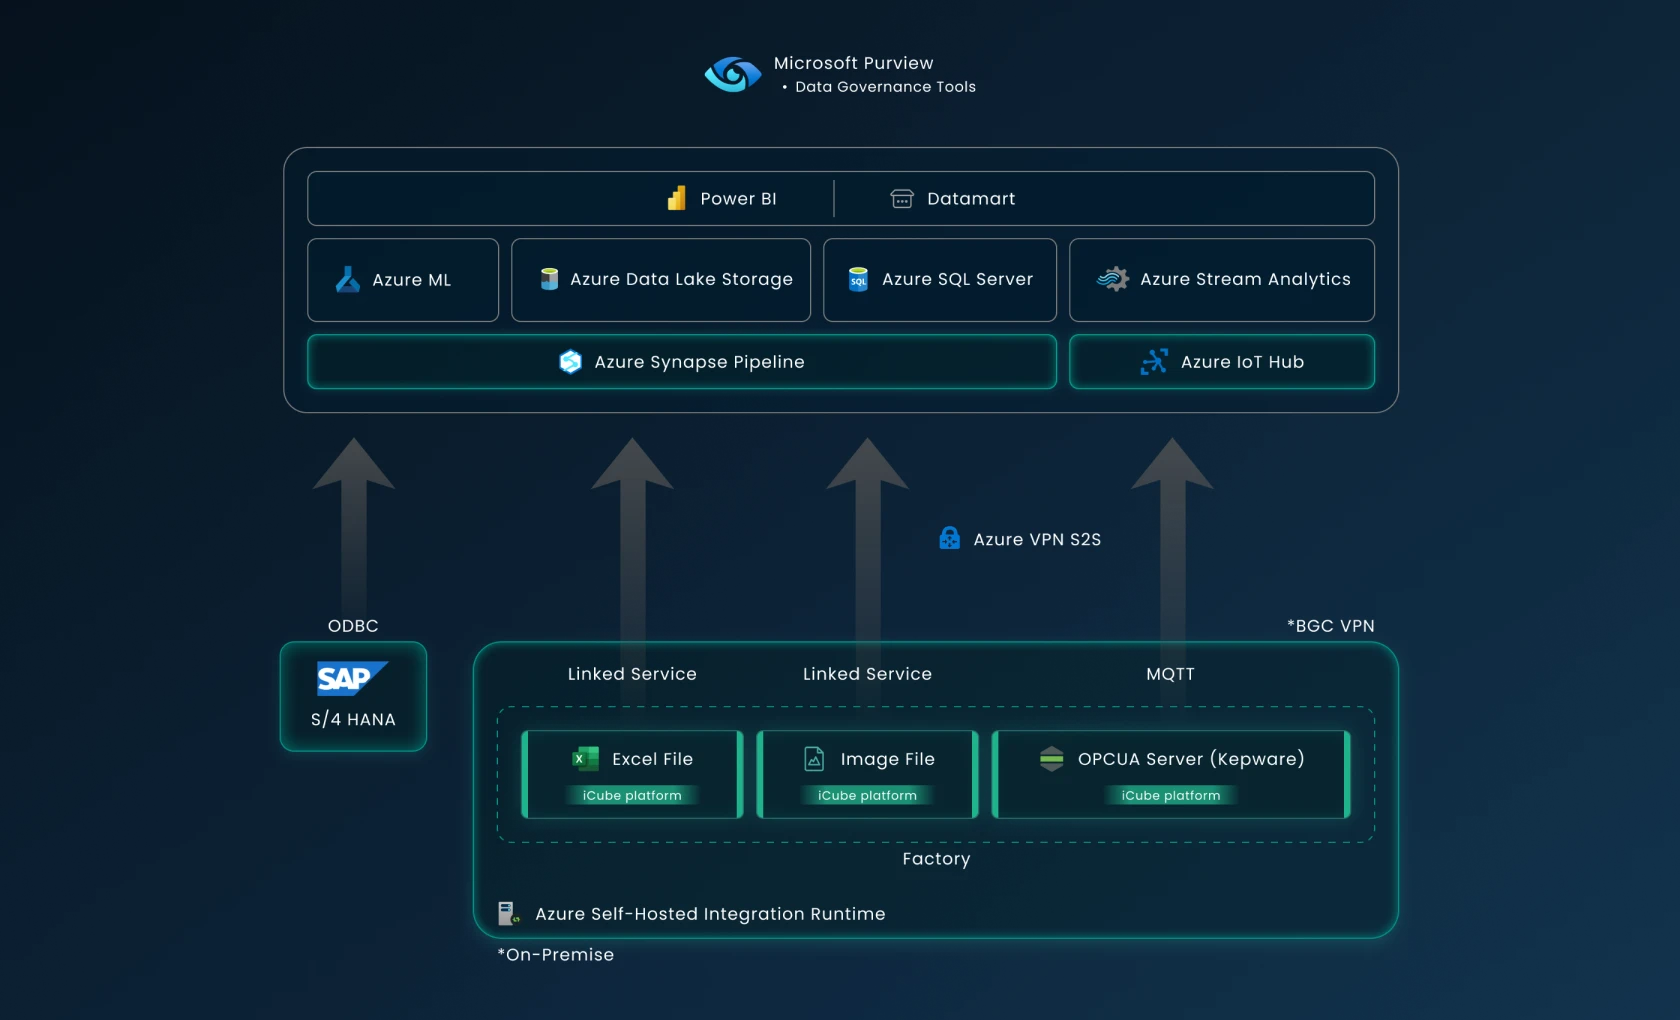
Task: Click the Azure ML flask icon
Action: 347,280
